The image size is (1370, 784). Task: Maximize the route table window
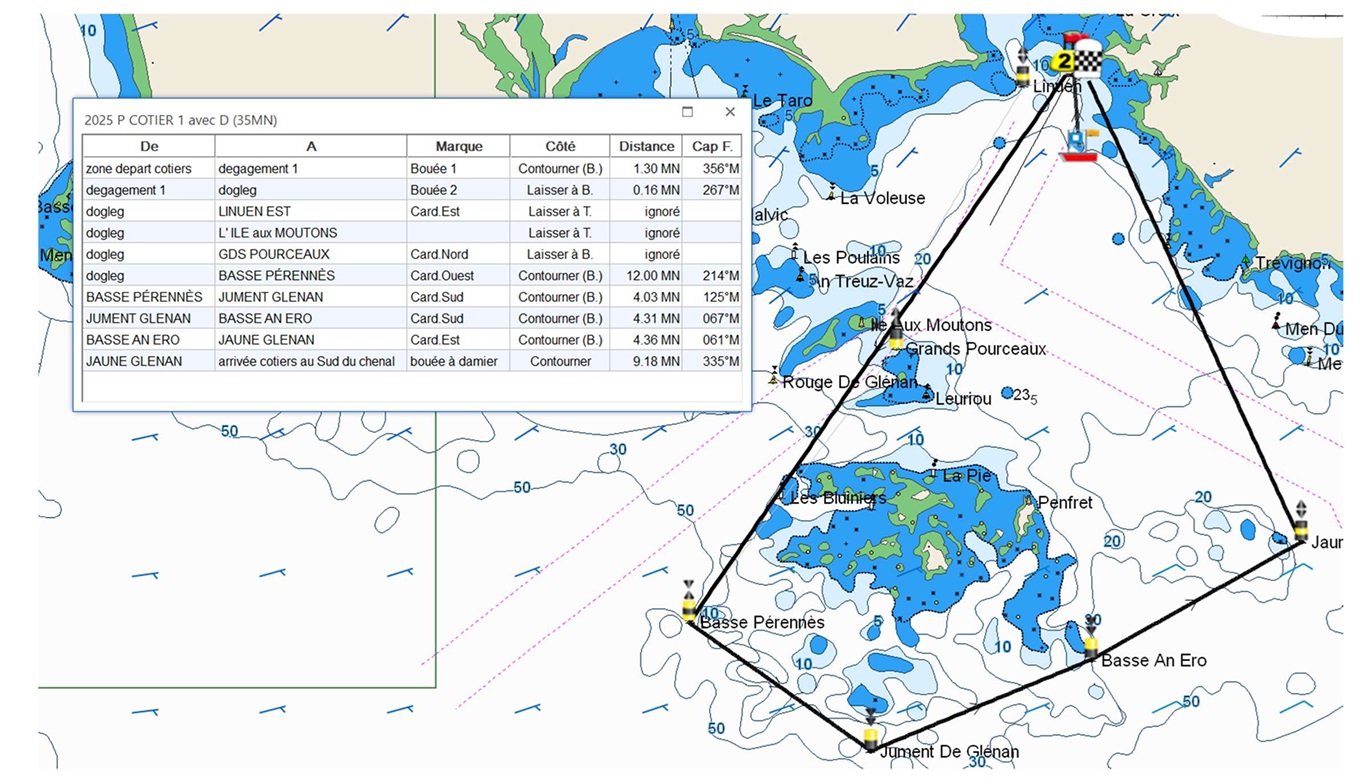[687, 112]
